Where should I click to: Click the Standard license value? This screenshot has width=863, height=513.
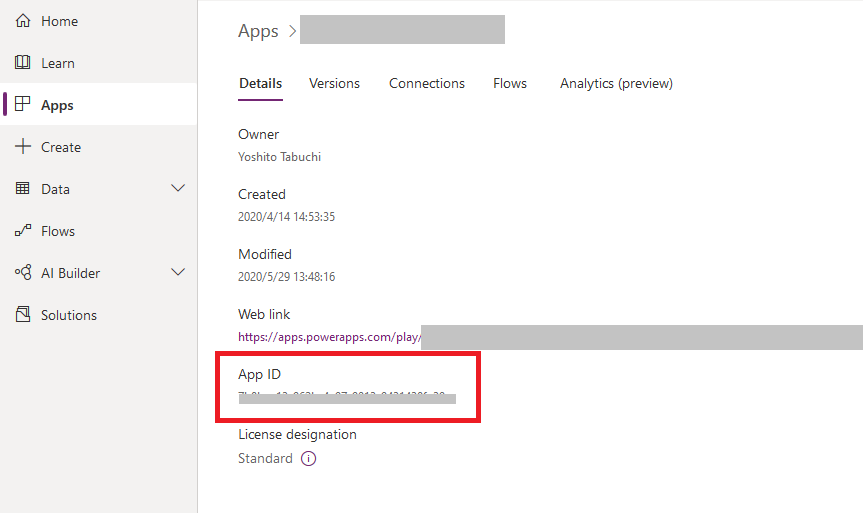click(x=265, y=459)
